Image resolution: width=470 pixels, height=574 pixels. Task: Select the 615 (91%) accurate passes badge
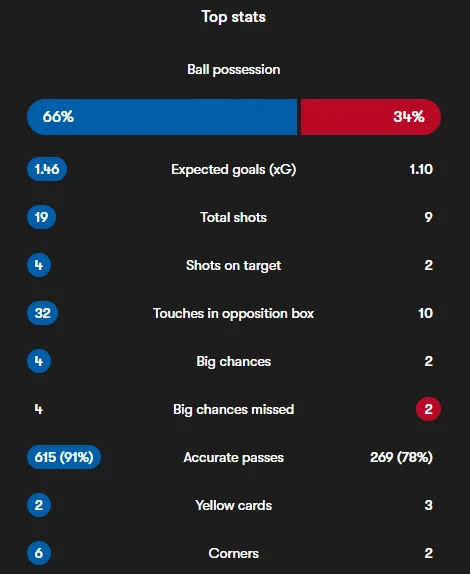[x=64, y=457]
